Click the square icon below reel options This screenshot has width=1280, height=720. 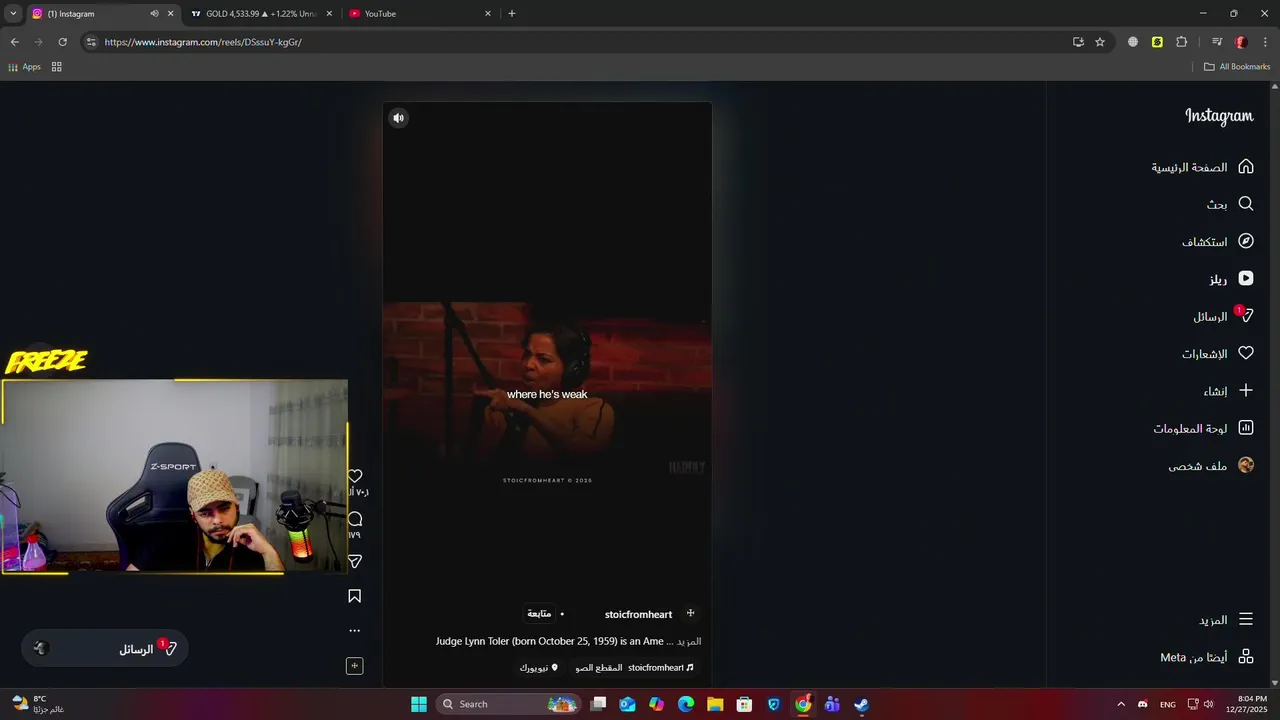(355, 666)
